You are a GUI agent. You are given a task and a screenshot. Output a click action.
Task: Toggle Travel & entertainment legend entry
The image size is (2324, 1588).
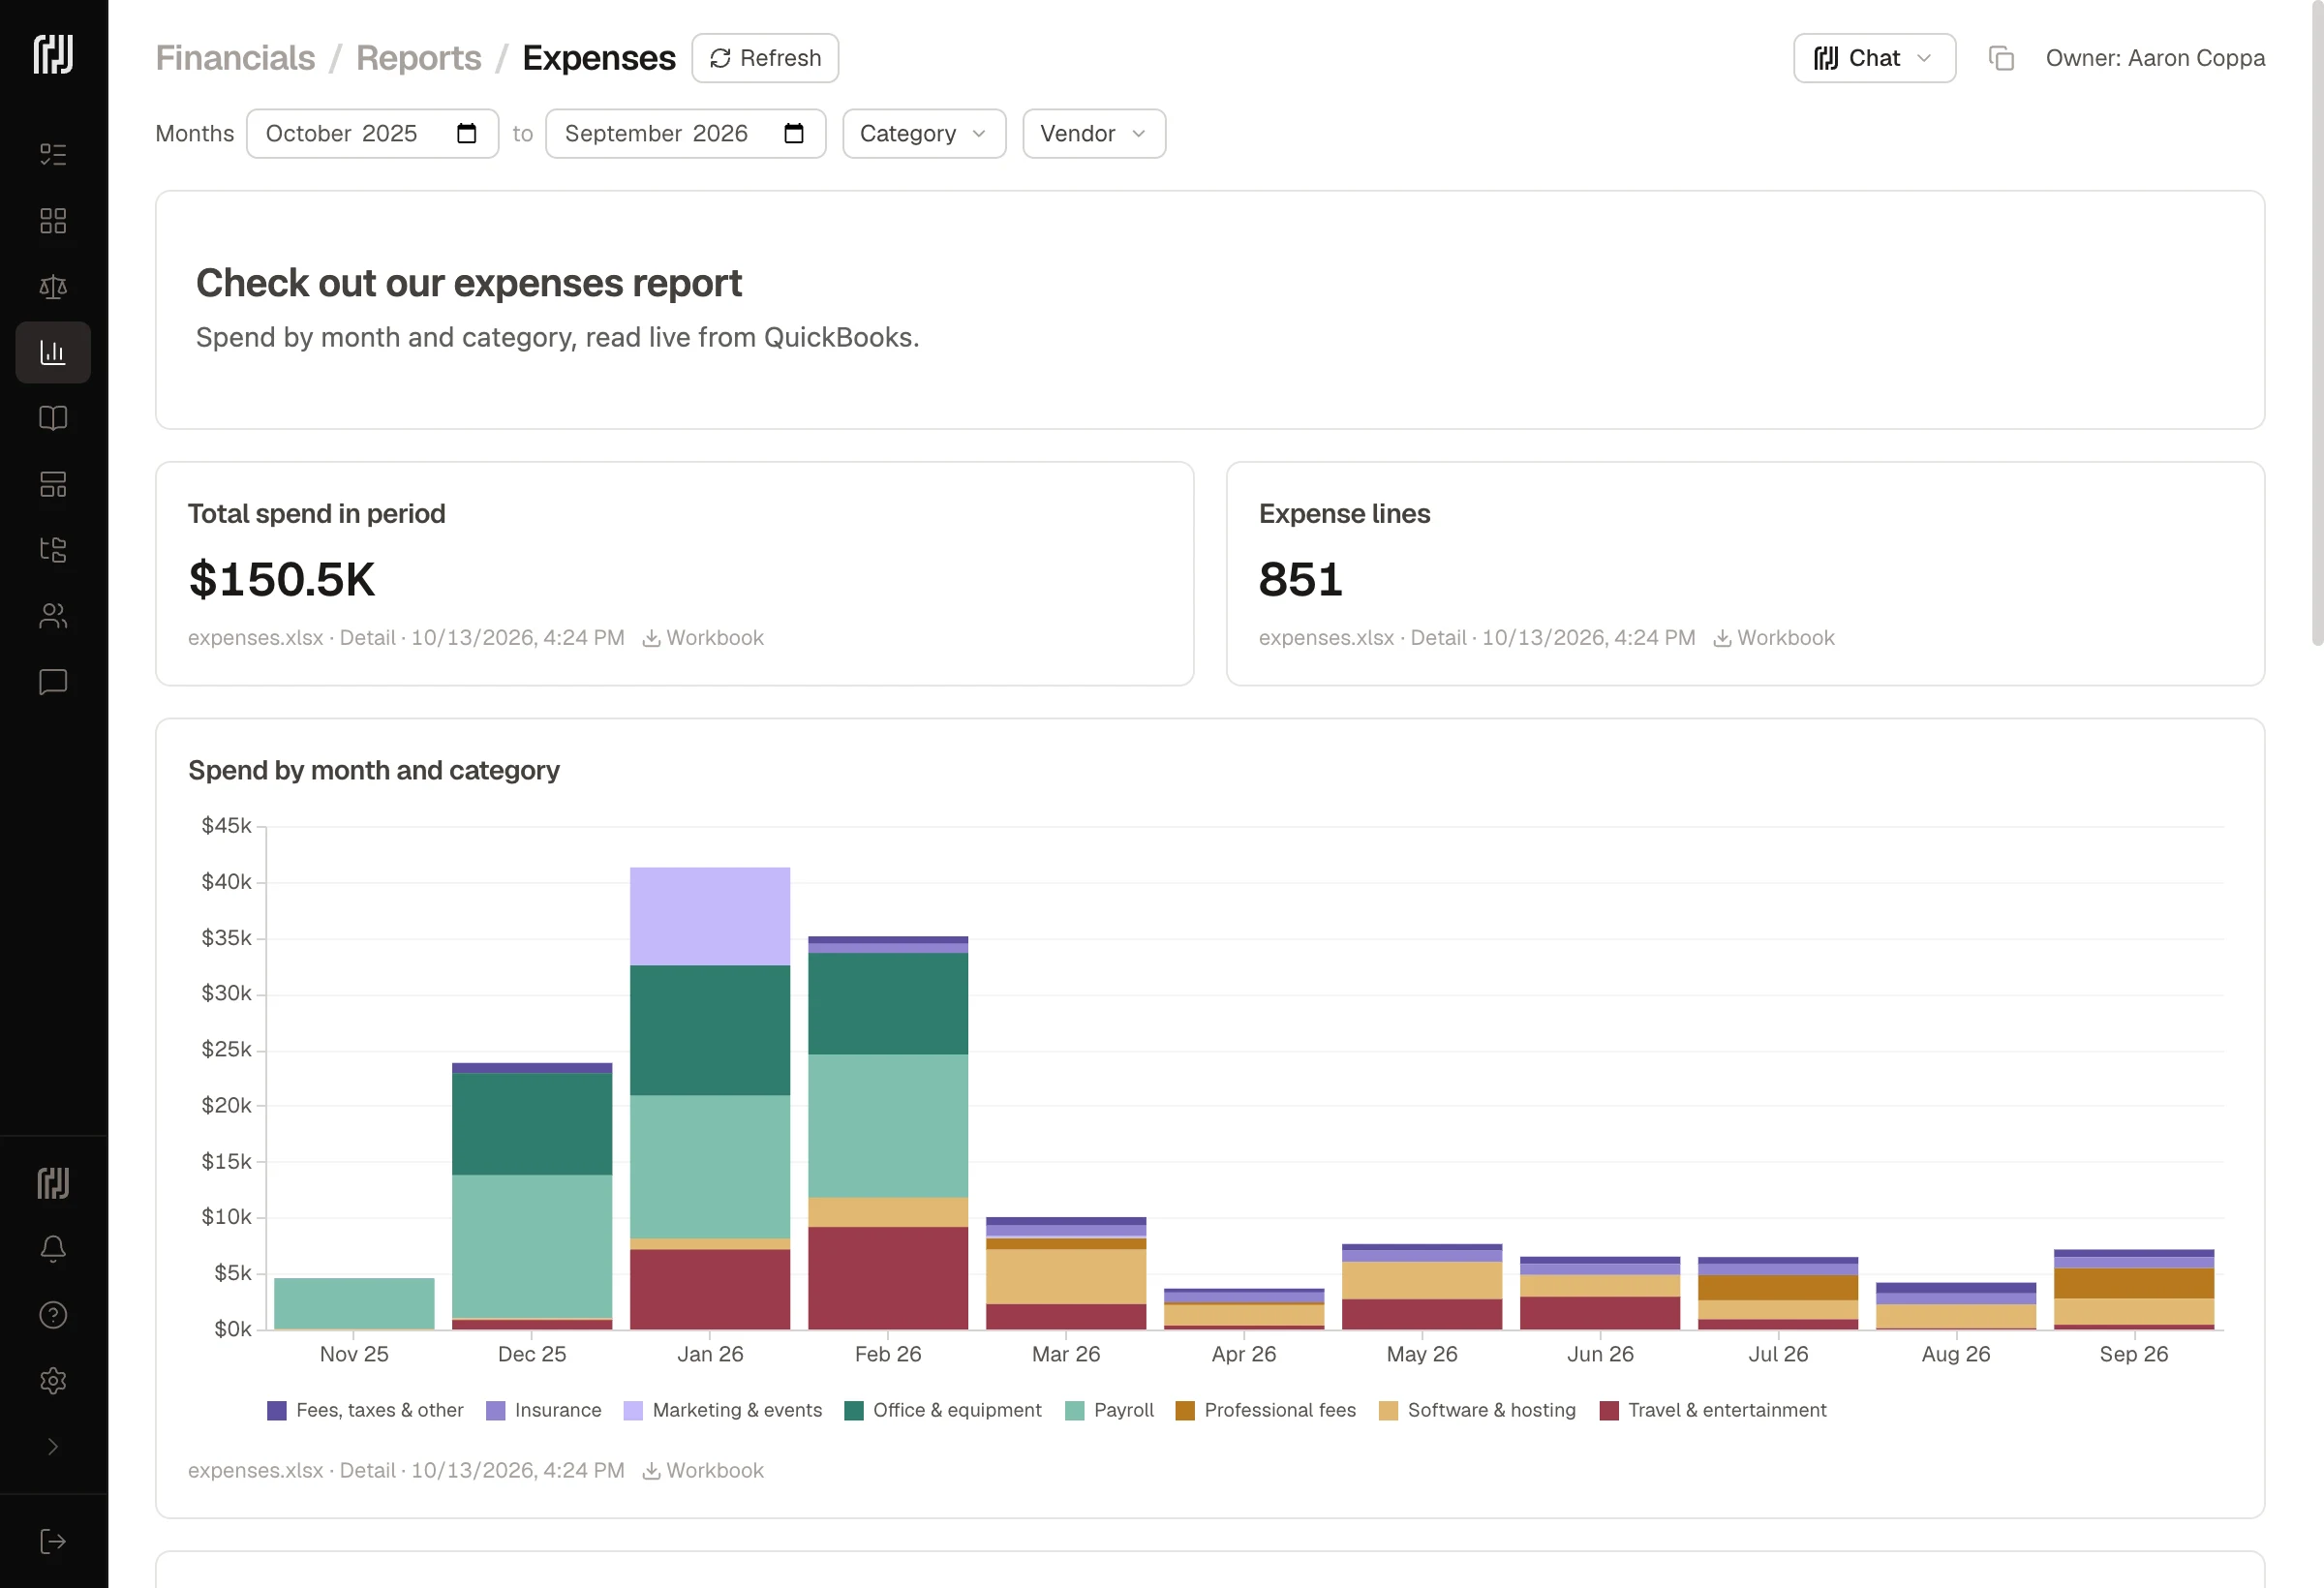pos(1713,1410)
